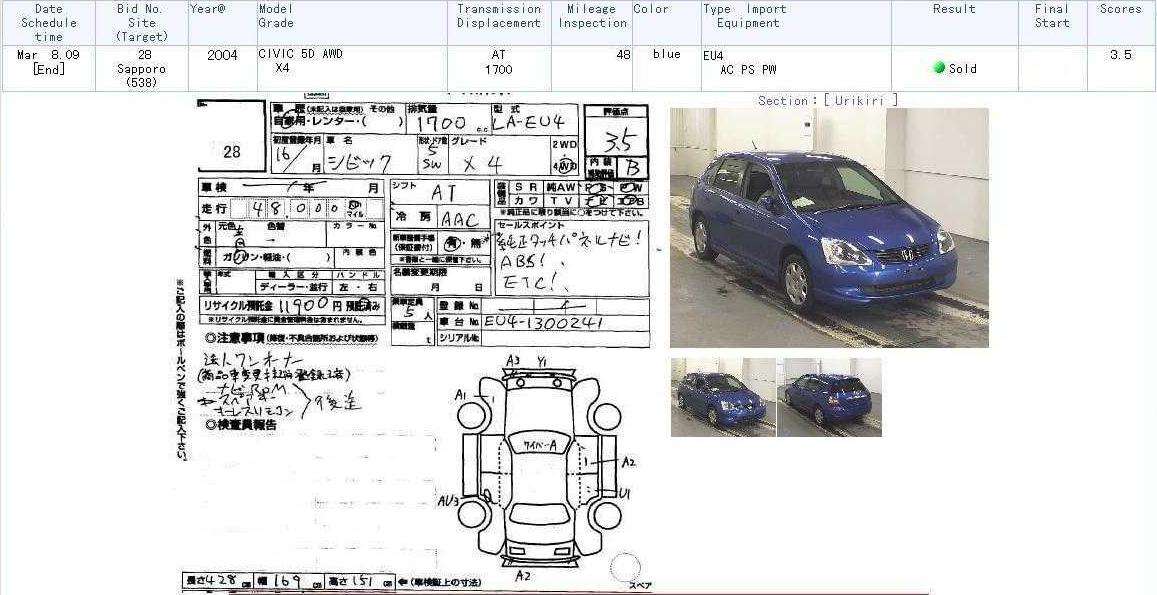Open the rear-view small thumbnail
Image resolution: width=1157 pixels, height=595 pixels.
pyautogui.click(x=829, y=397)
